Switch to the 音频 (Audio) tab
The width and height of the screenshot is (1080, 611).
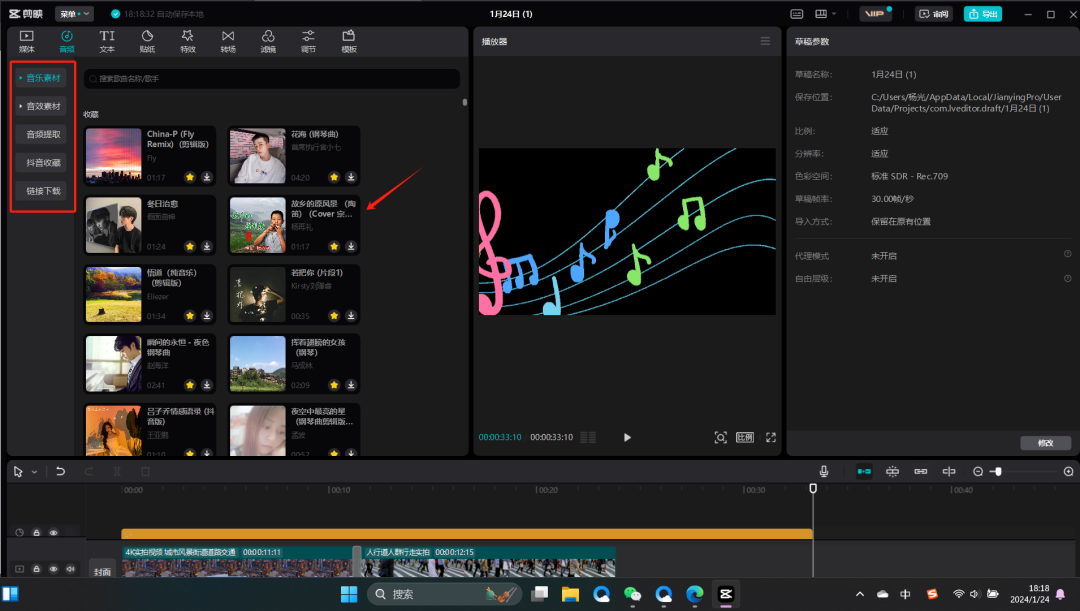[67, 41]
